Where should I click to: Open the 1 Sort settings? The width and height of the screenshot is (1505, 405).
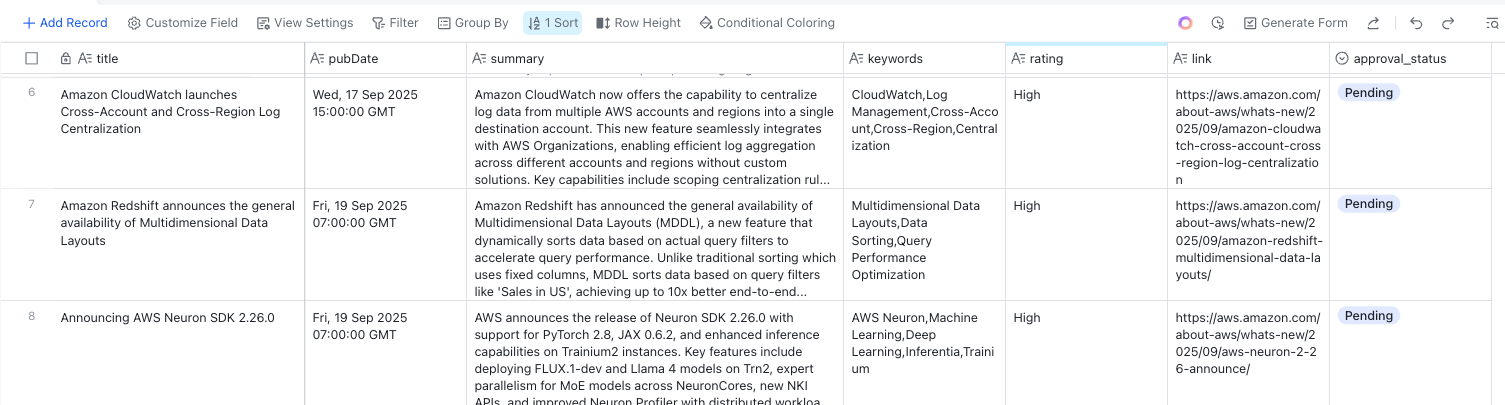pyautogui.click(x=552, y=23)
